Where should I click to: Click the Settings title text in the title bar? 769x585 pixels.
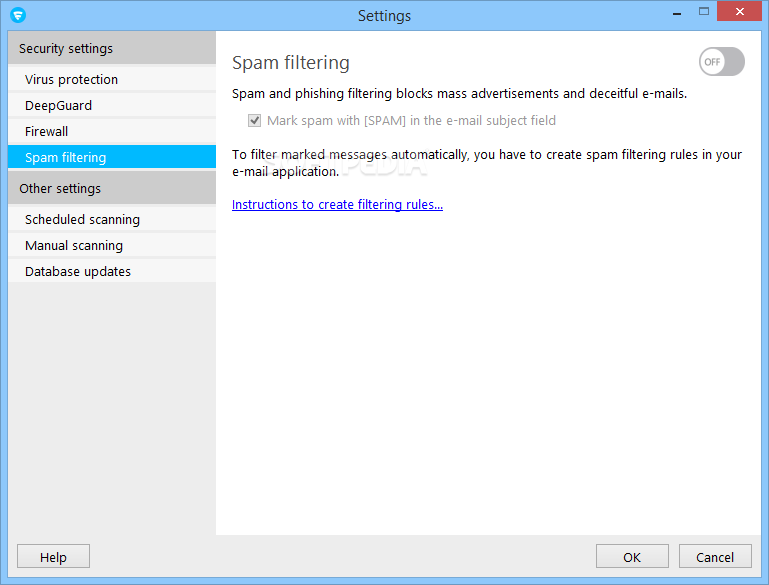[384, 16]
